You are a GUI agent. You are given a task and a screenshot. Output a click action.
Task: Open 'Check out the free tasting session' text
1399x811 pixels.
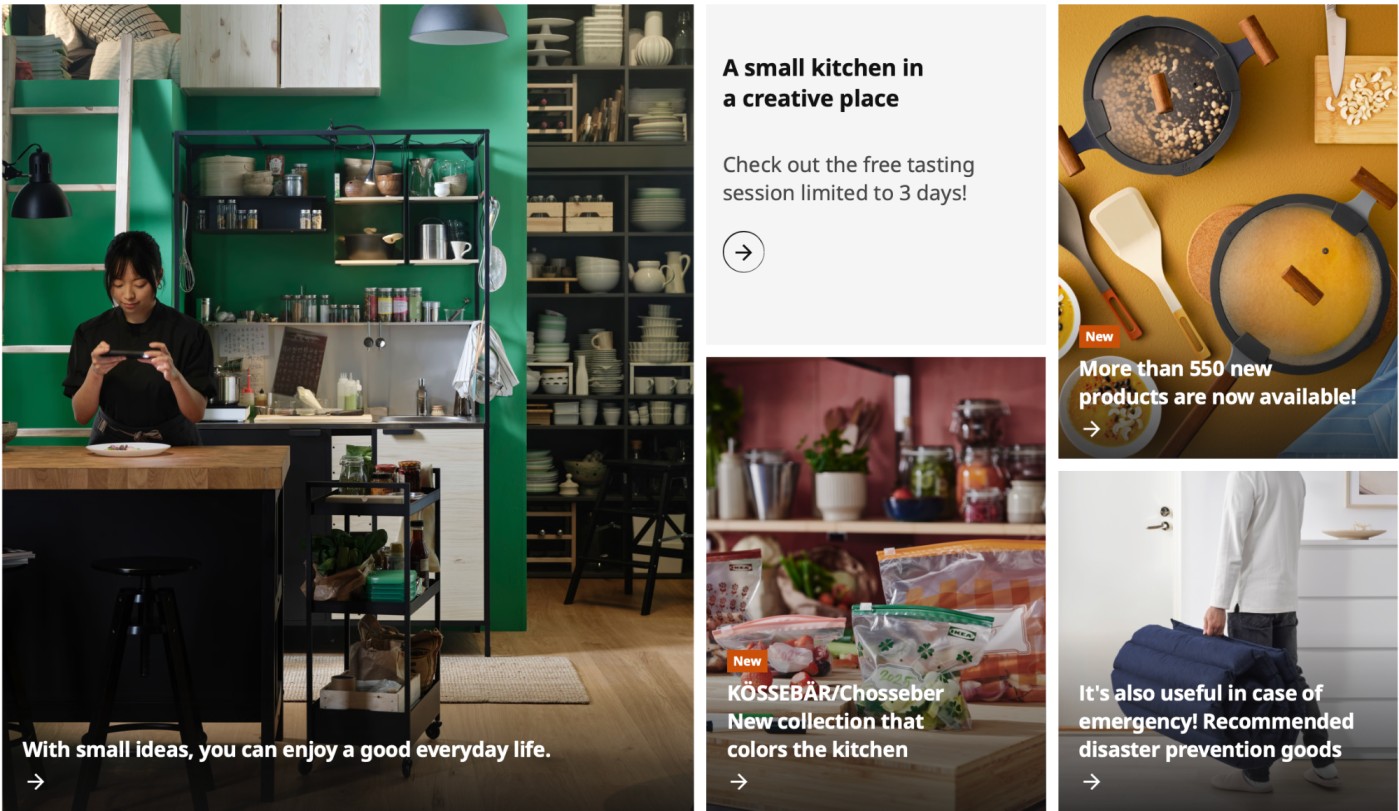[x=848, y=179]
